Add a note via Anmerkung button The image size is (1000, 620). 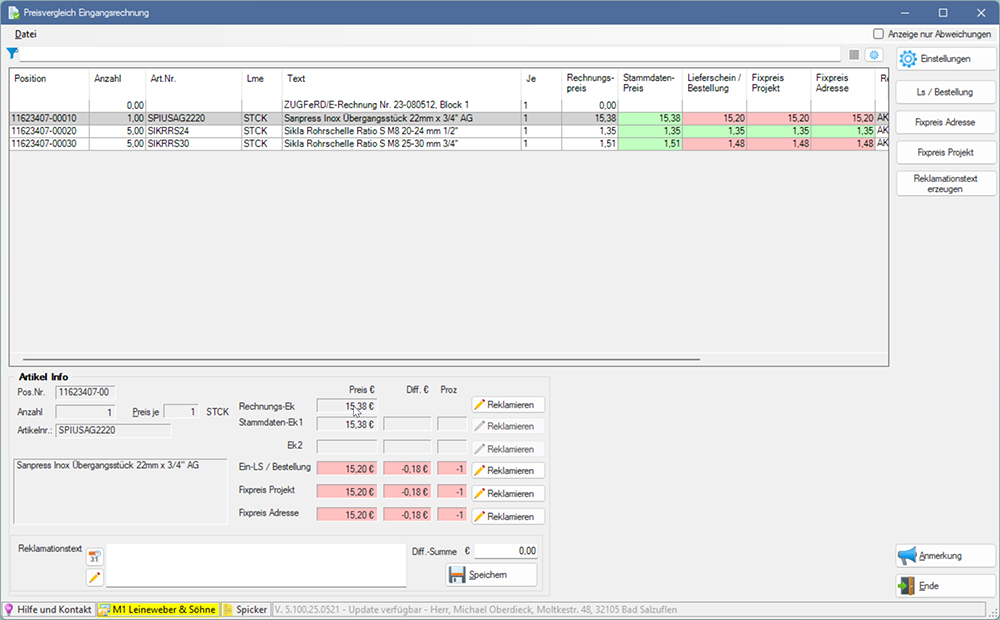point(945,556)
